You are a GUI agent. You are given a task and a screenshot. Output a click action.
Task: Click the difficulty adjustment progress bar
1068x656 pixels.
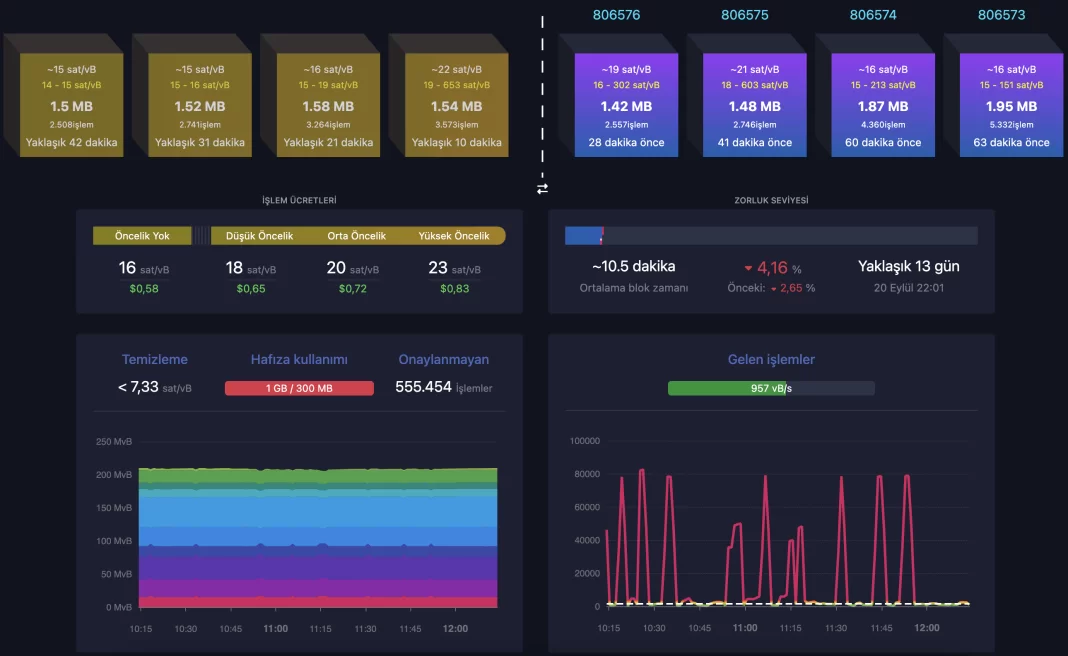tap(771, 236)
